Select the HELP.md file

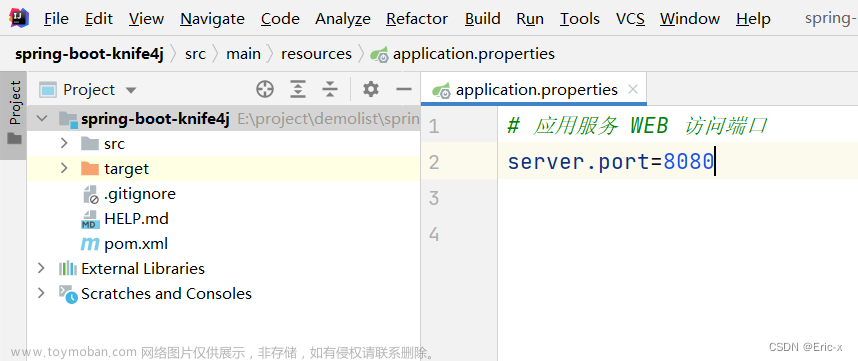tap(224, 219)
